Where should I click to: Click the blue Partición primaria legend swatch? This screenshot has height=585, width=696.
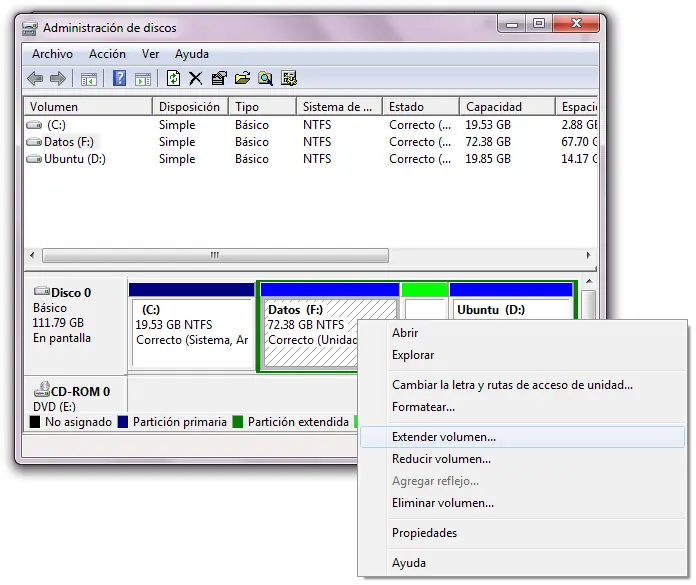(x=123, y=422)
